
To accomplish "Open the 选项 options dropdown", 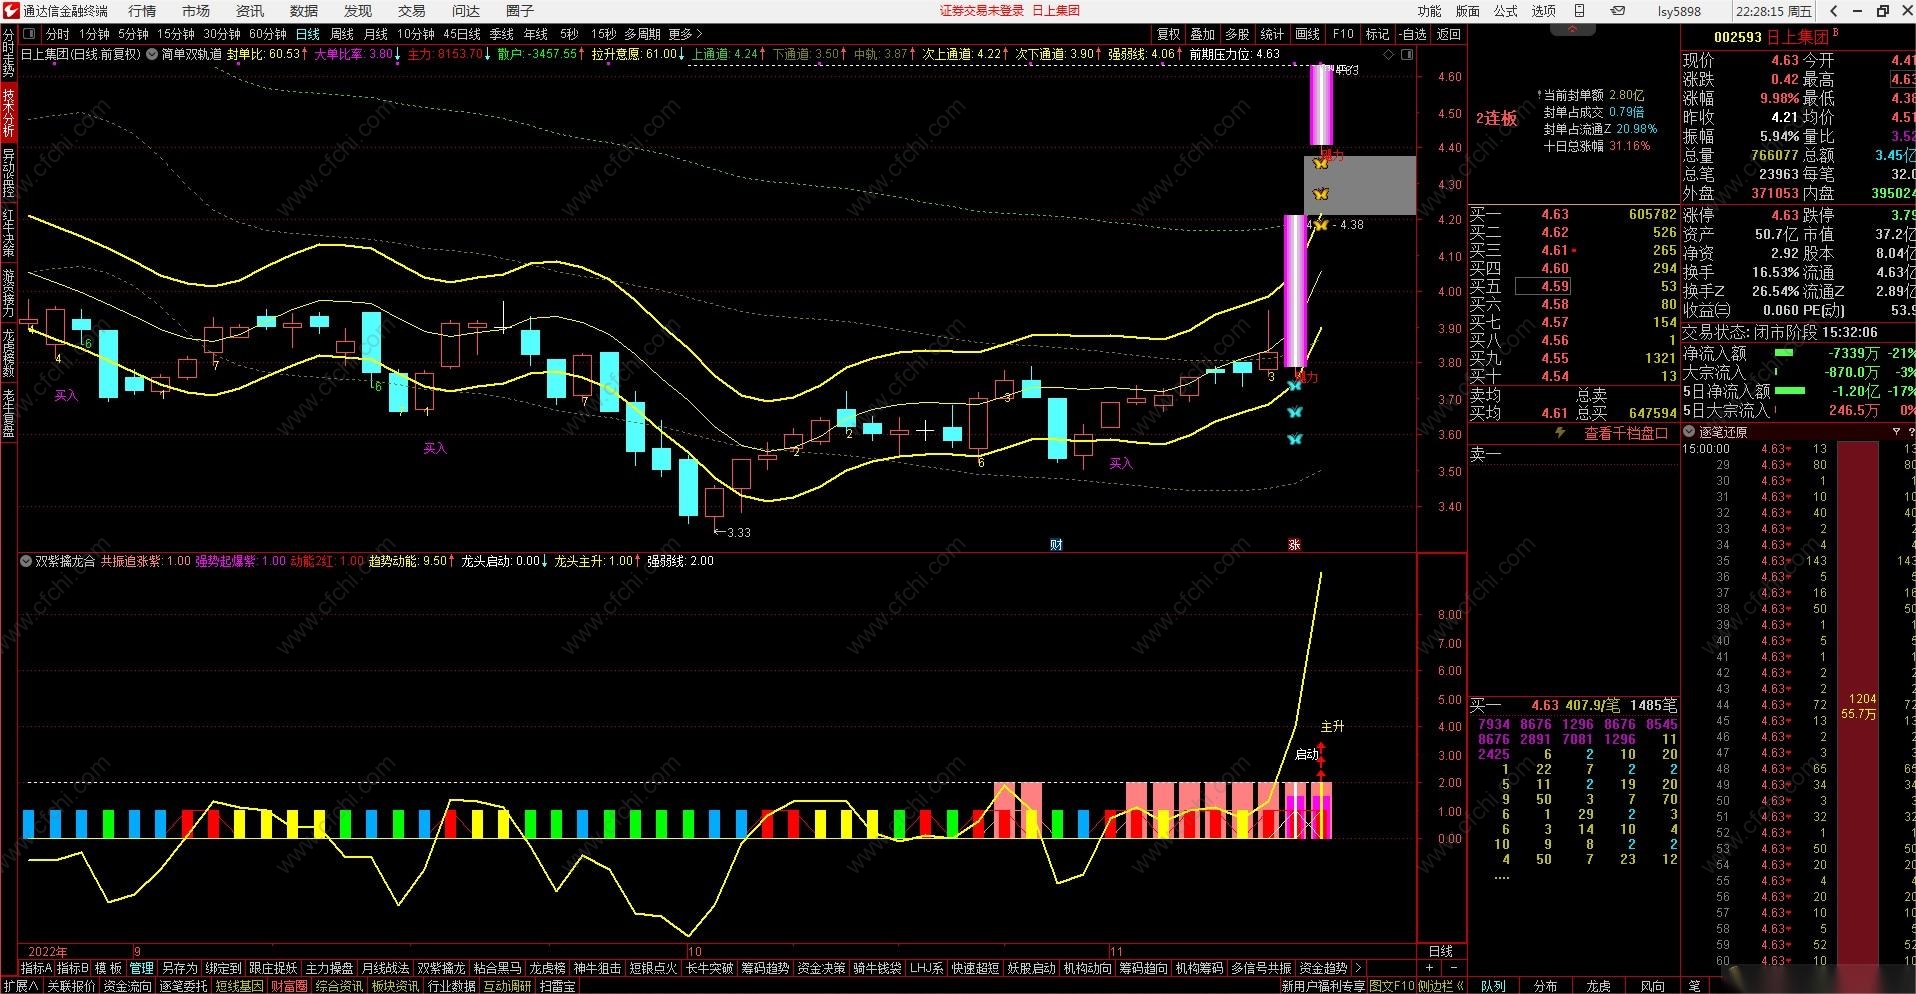I will (1544, 11).
